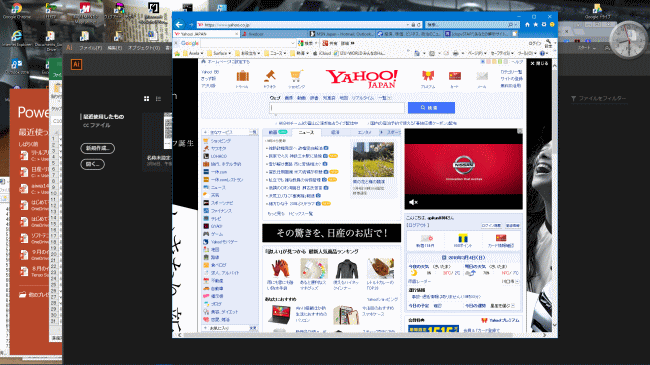This screenshot has height=365, width=650.
Task: Open the Favorites star icon in IE
Action: (x=536, y=24)
